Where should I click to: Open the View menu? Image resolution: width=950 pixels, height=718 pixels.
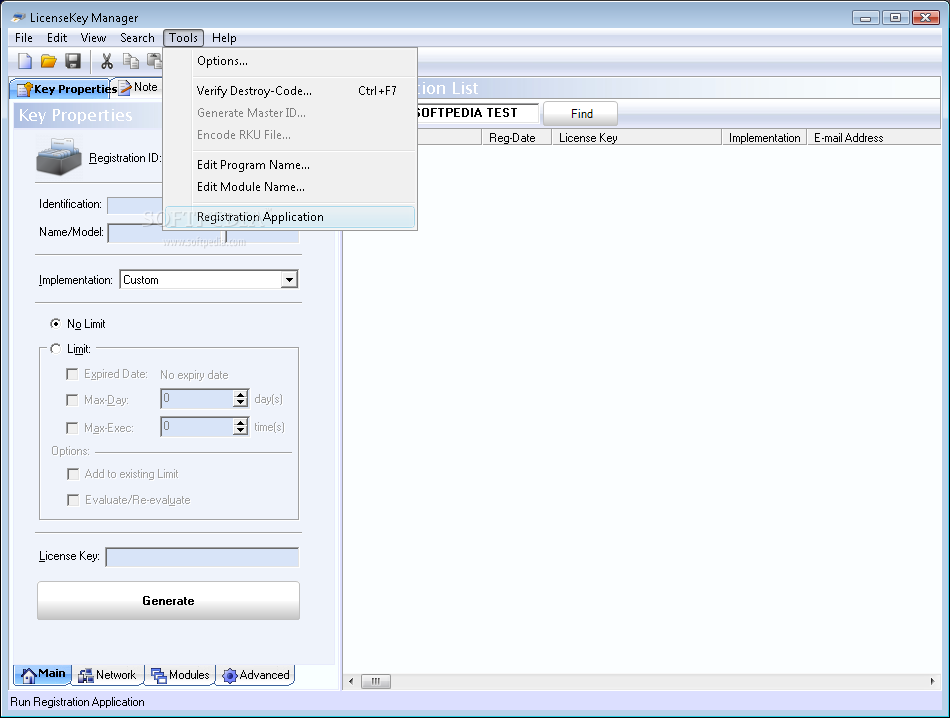pos(93,38)
